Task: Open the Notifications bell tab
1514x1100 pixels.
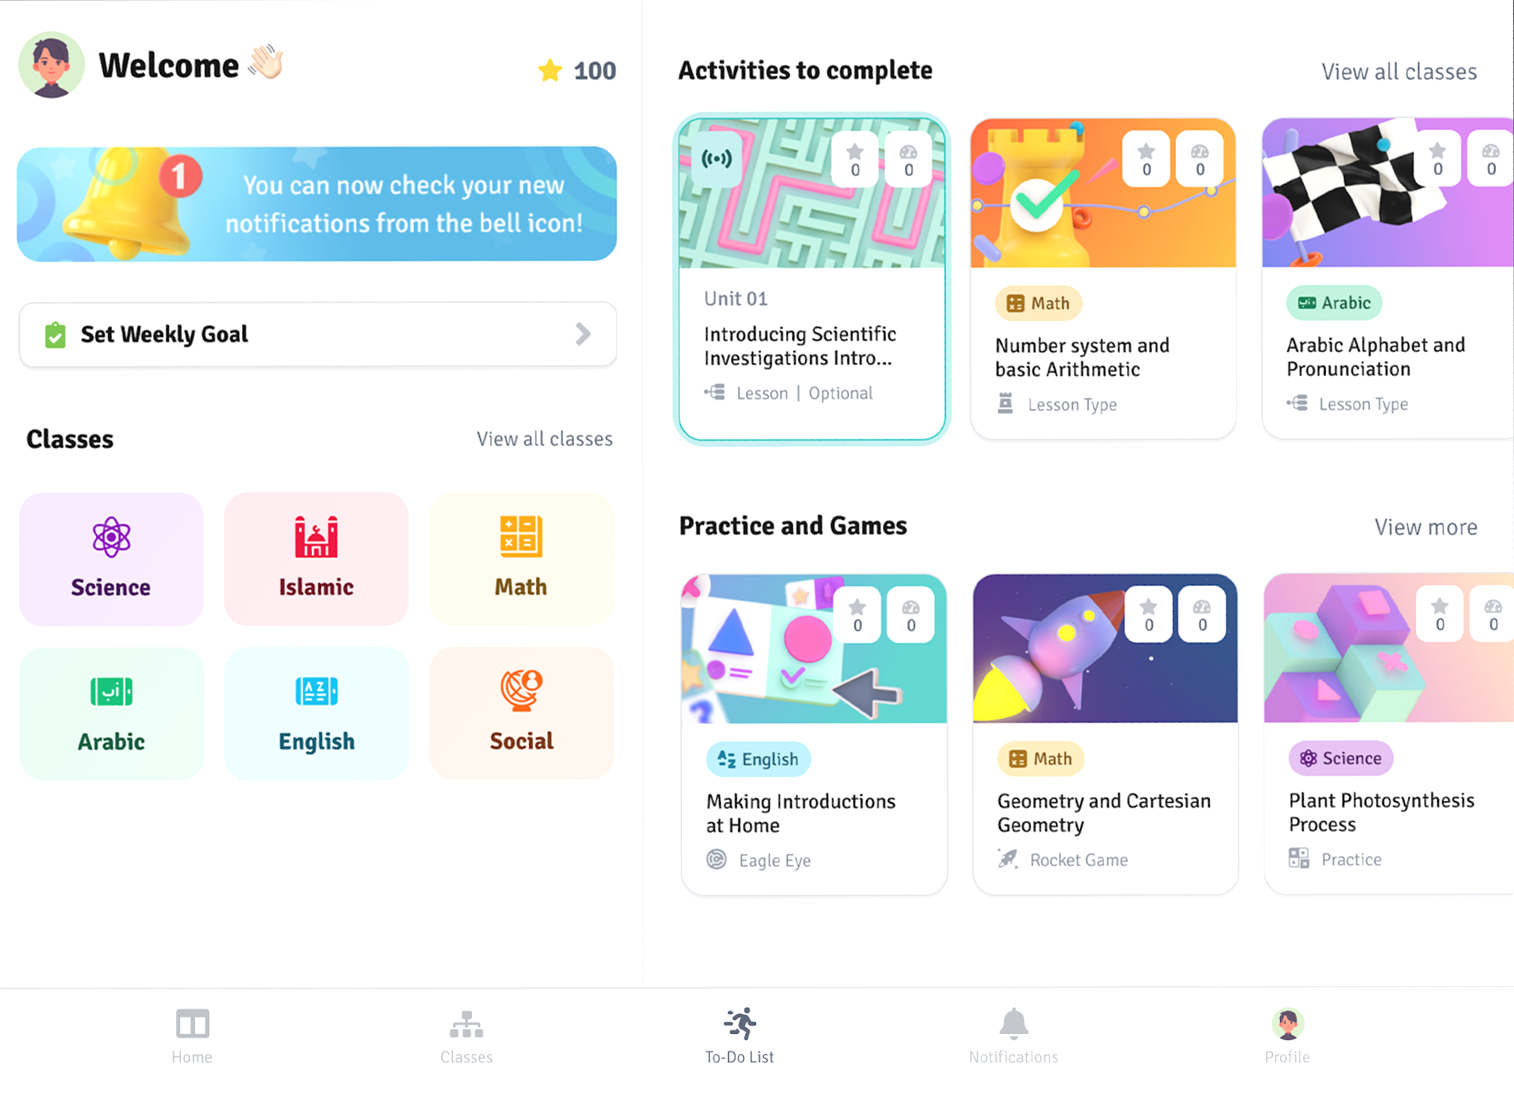Action: pos(1013,1036)
